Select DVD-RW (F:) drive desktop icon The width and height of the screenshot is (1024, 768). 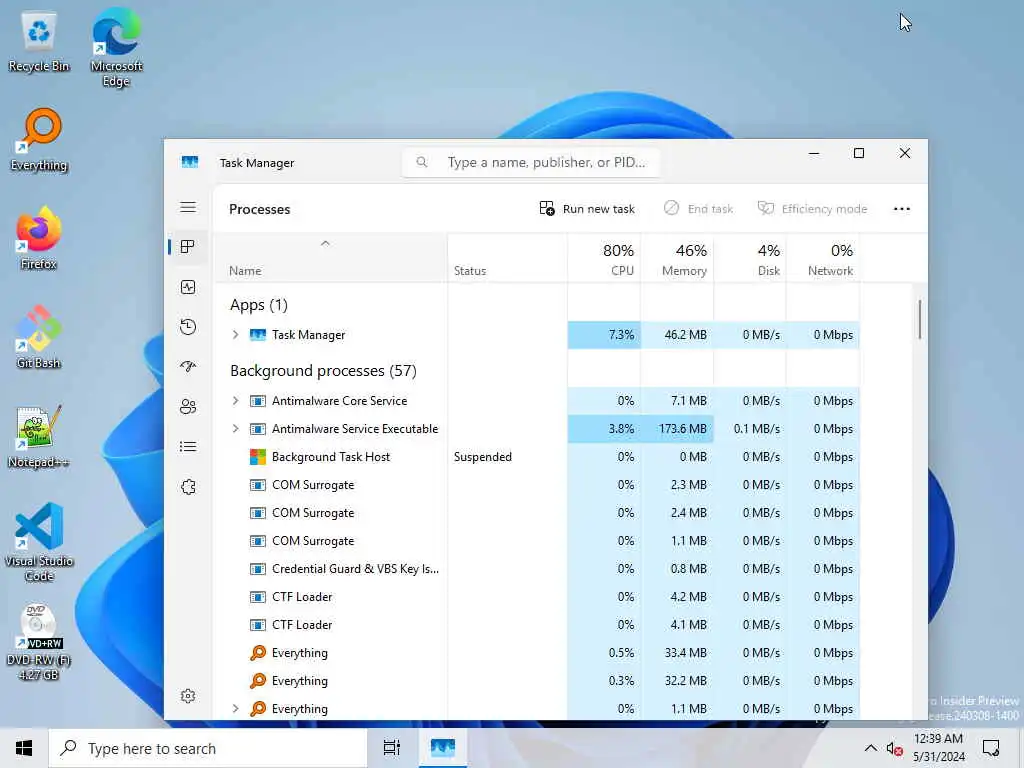click(39, 641)
